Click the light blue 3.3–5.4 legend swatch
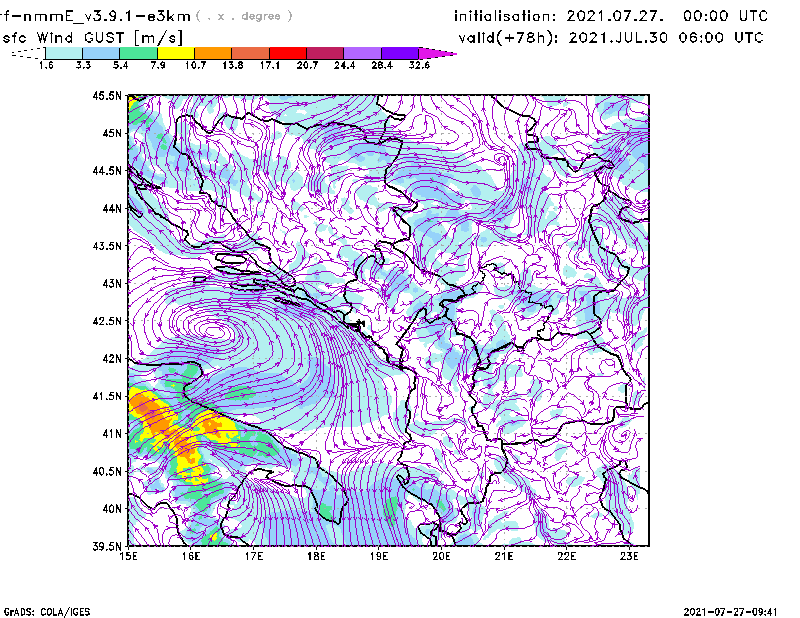The width and height of the screenshot is (800, 618). pyautogui.click(x=101, y=53)
